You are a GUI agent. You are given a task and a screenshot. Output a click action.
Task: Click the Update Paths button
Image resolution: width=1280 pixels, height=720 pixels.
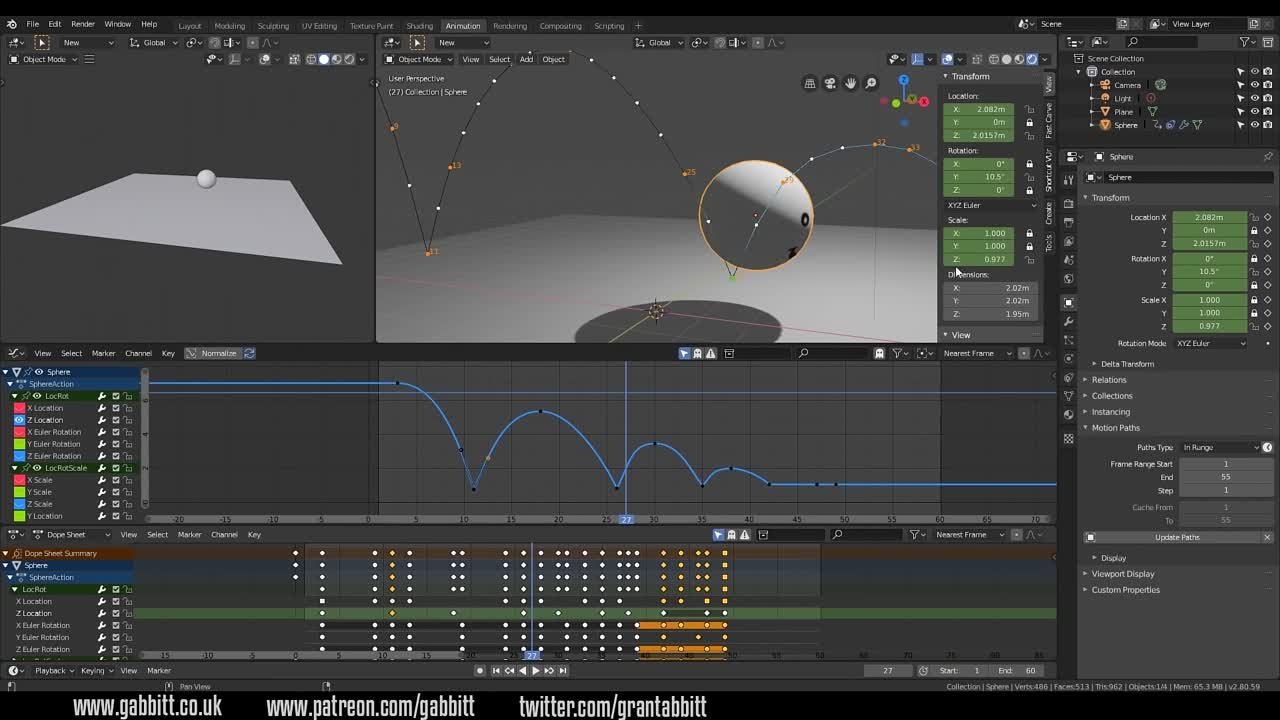(1177, 537)
